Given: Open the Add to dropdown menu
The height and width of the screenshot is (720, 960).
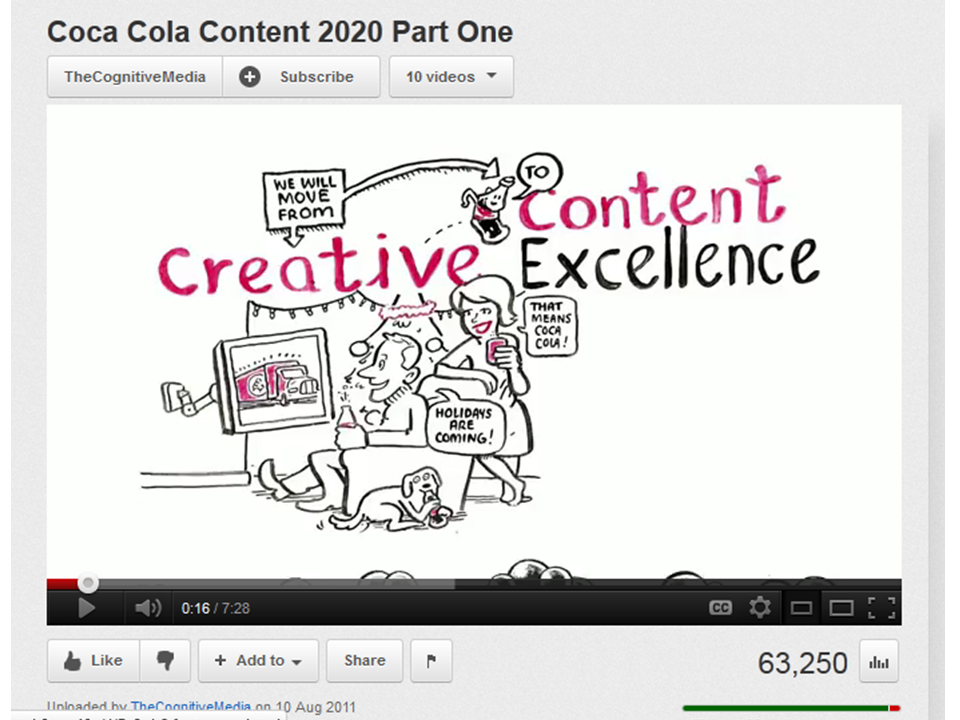Looking at the screenshot, I should tap(258, 661).
